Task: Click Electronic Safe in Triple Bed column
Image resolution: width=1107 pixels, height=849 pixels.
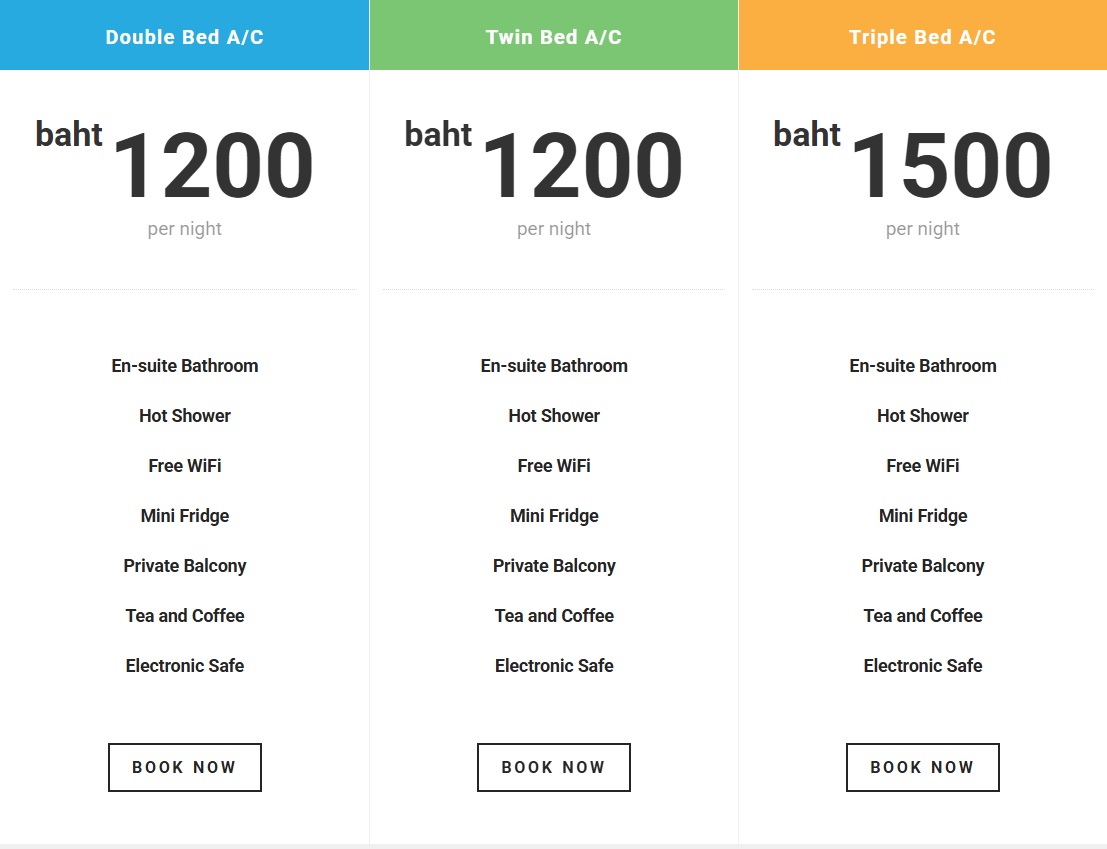Action: [x=923, y=666]
